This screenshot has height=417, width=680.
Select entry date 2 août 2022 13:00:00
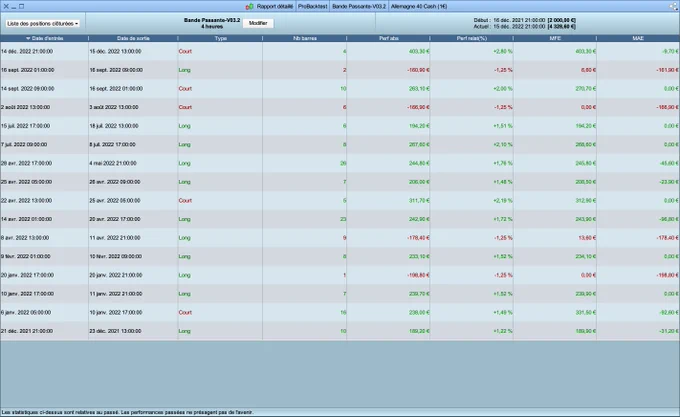(x=25, y=108)
